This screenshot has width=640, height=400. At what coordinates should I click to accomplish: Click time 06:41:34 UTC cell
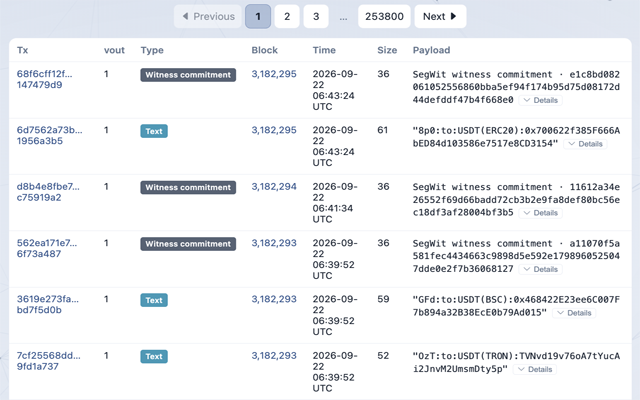click(335, 202)
